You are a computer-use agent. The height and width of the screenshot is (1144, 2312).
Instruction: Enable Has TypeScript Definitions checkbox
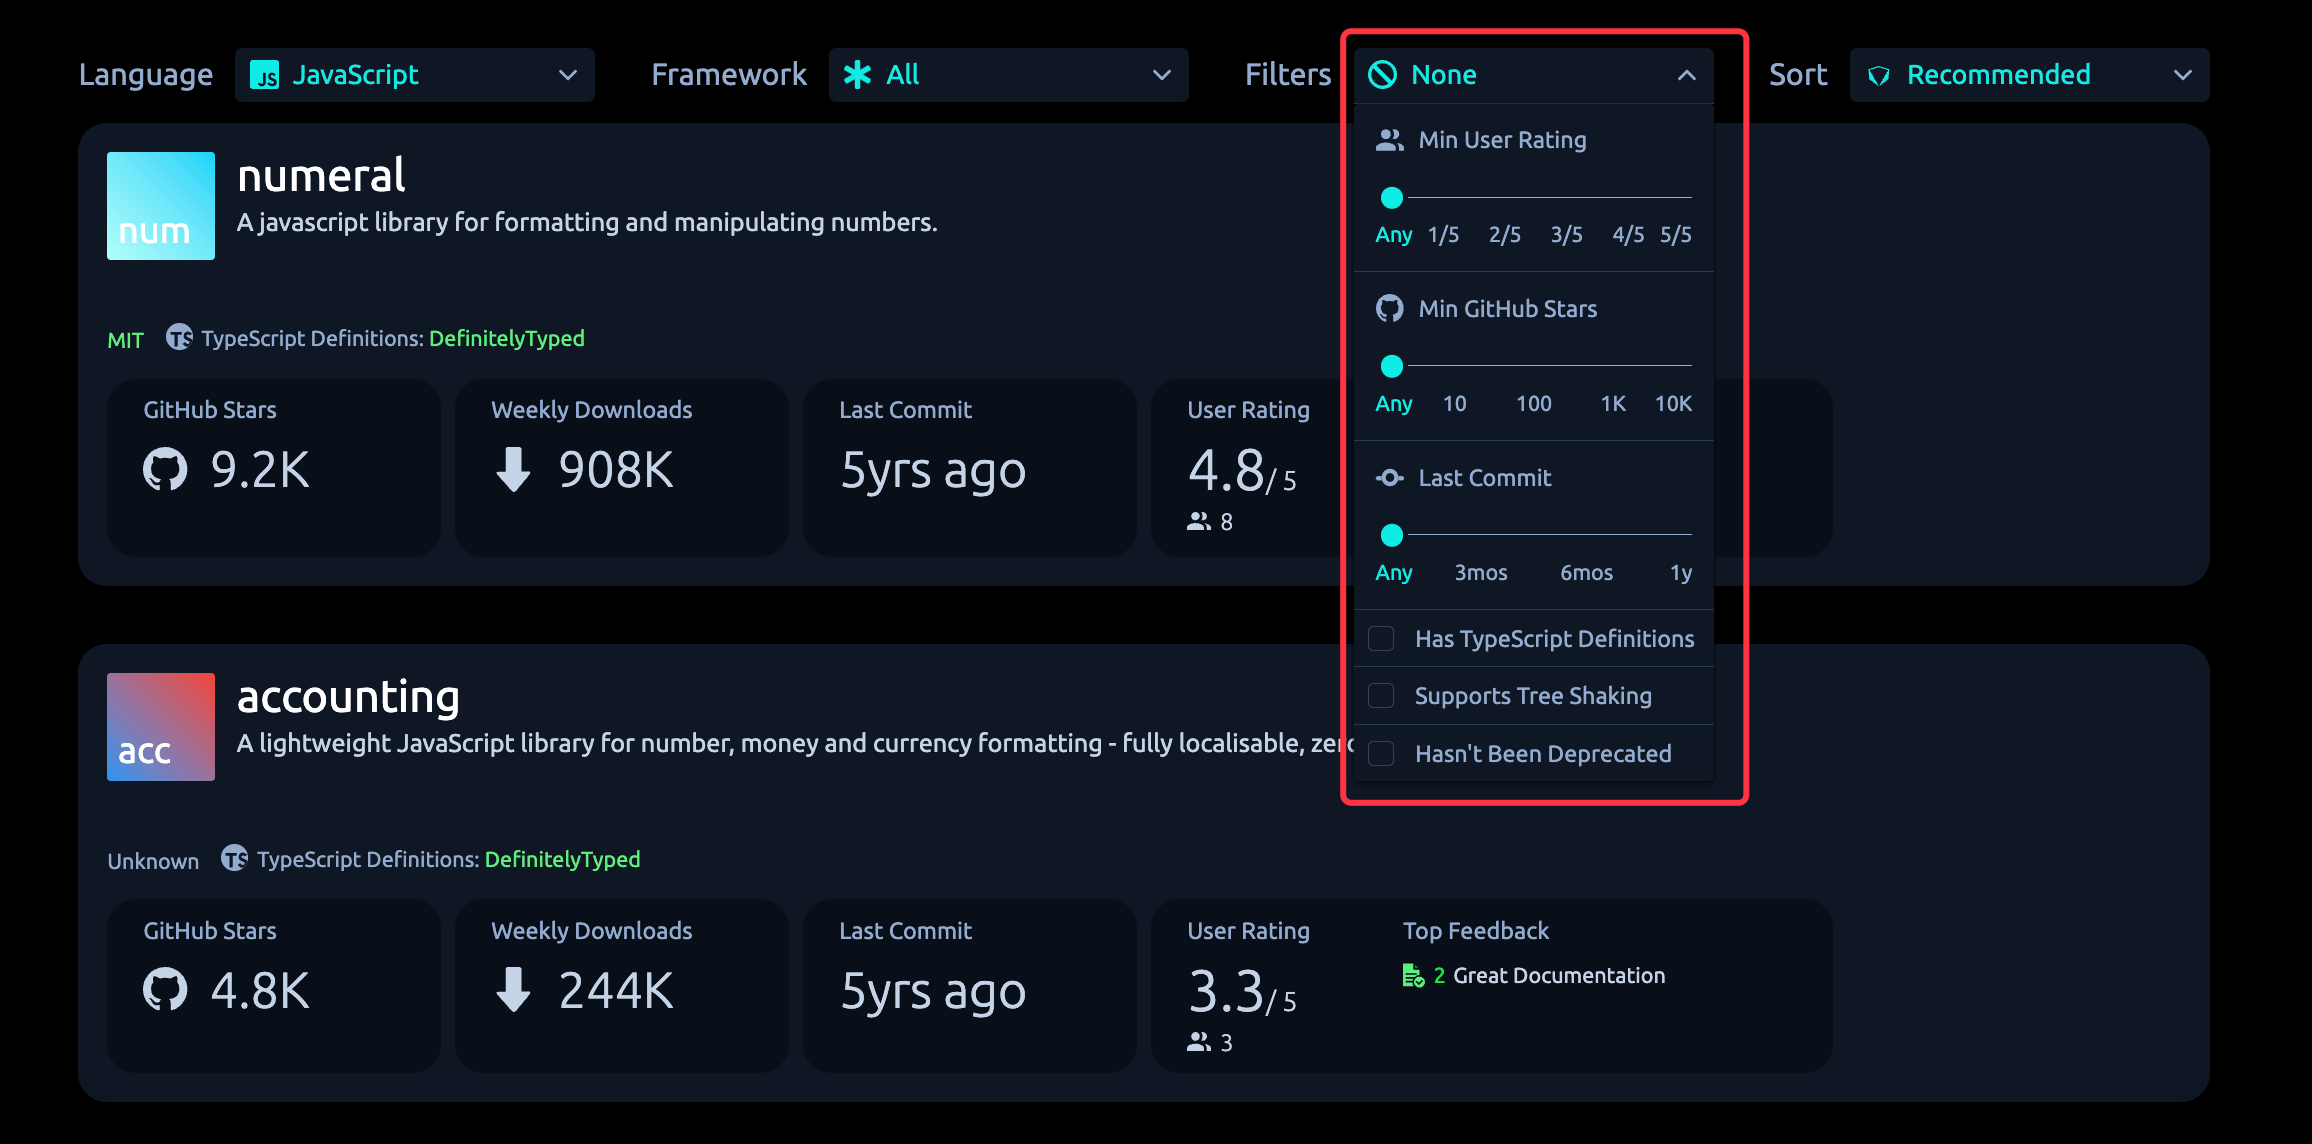[x=1381, y=639]
